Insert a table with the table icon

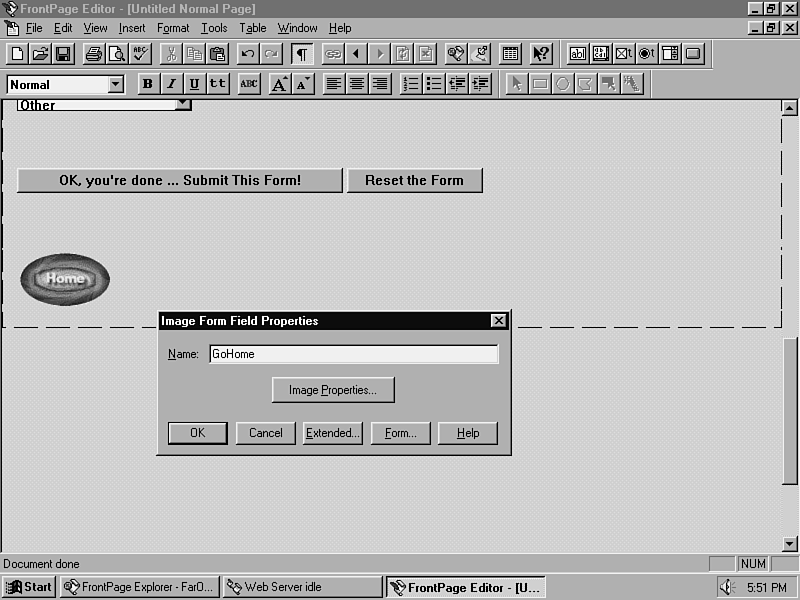point(510,54)
